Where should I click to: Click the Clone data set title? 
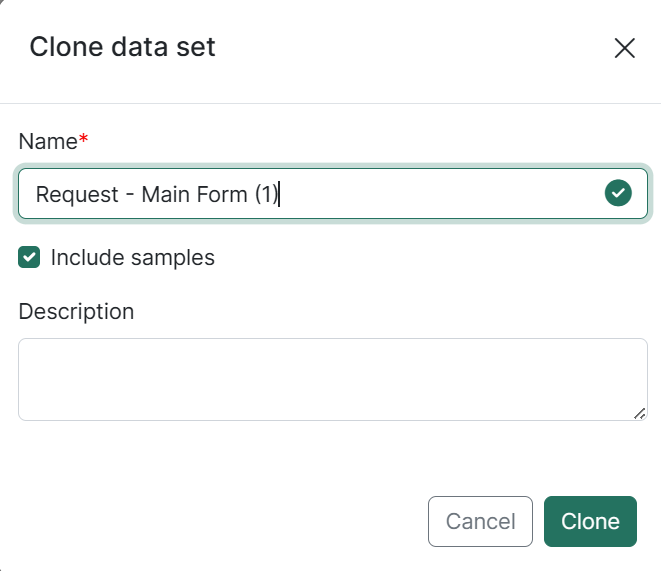pyautogui.click(x=122, y=47)
